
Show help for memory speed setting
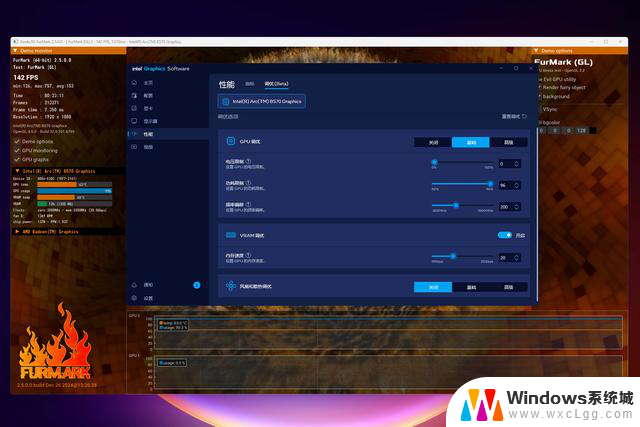248,255
